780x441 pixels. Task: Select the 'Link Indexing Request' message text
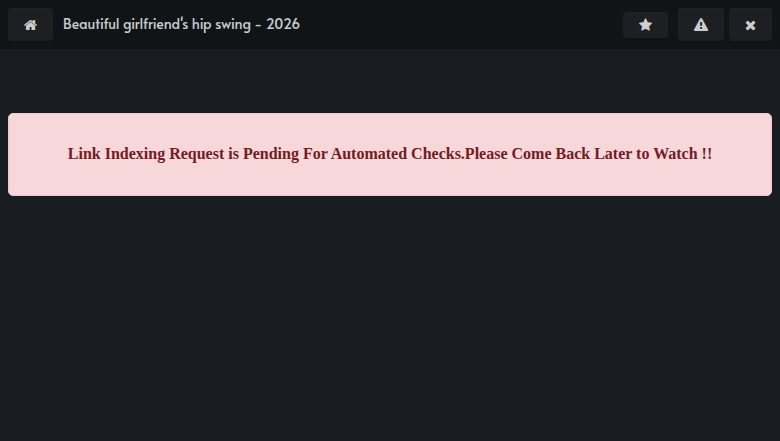(x=390, y=154)
